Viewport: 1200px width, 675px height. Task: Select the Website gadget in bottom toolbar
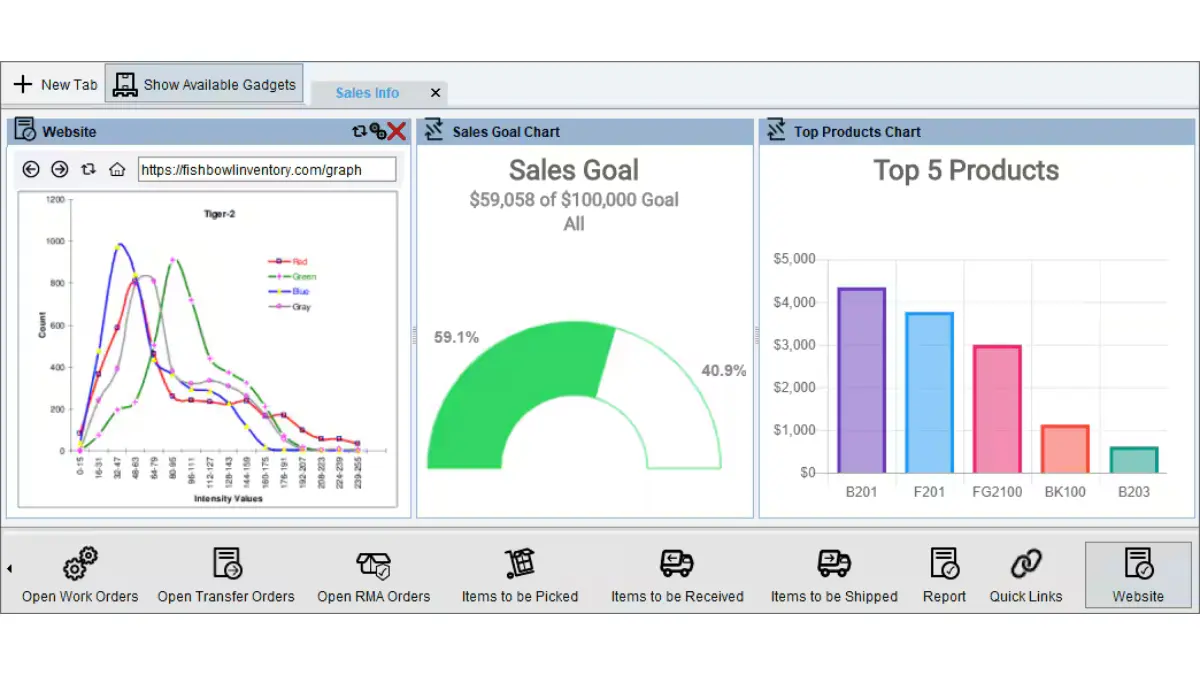1137,575
